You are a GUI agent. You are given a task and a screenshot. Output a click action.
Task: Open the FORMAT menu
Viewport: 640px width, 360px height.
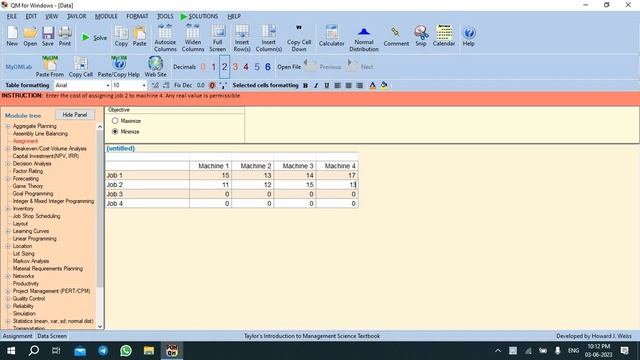137,16
